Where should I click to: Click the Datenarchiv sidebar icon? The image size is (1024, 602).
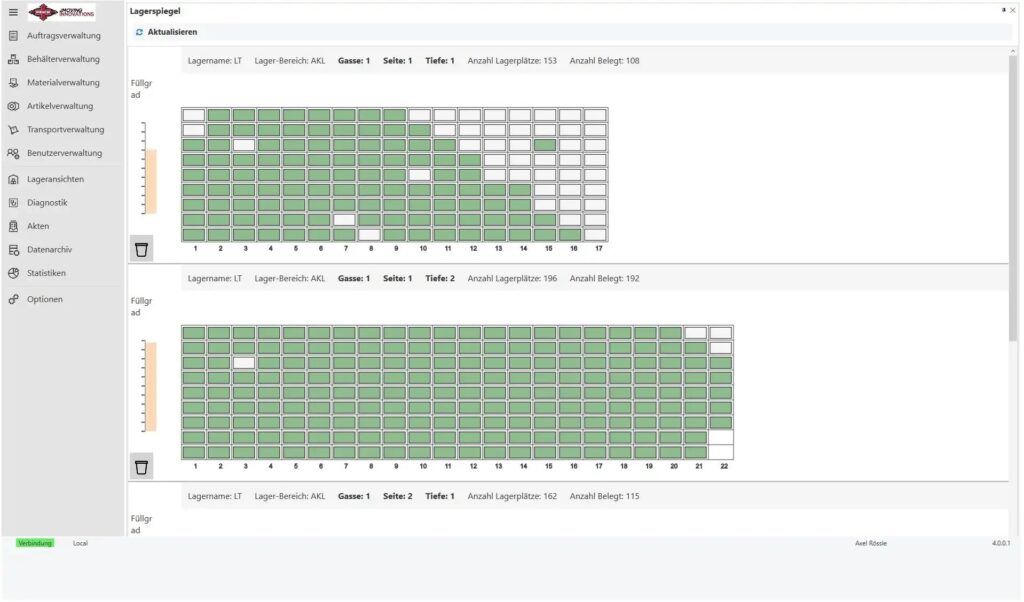tap(13, 250)
